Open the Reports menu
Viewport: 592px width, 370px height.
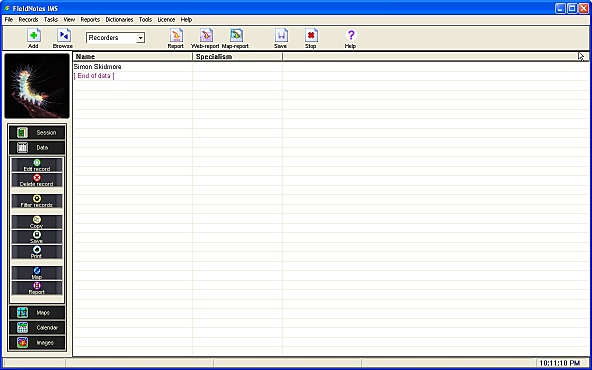pos(90,20)
